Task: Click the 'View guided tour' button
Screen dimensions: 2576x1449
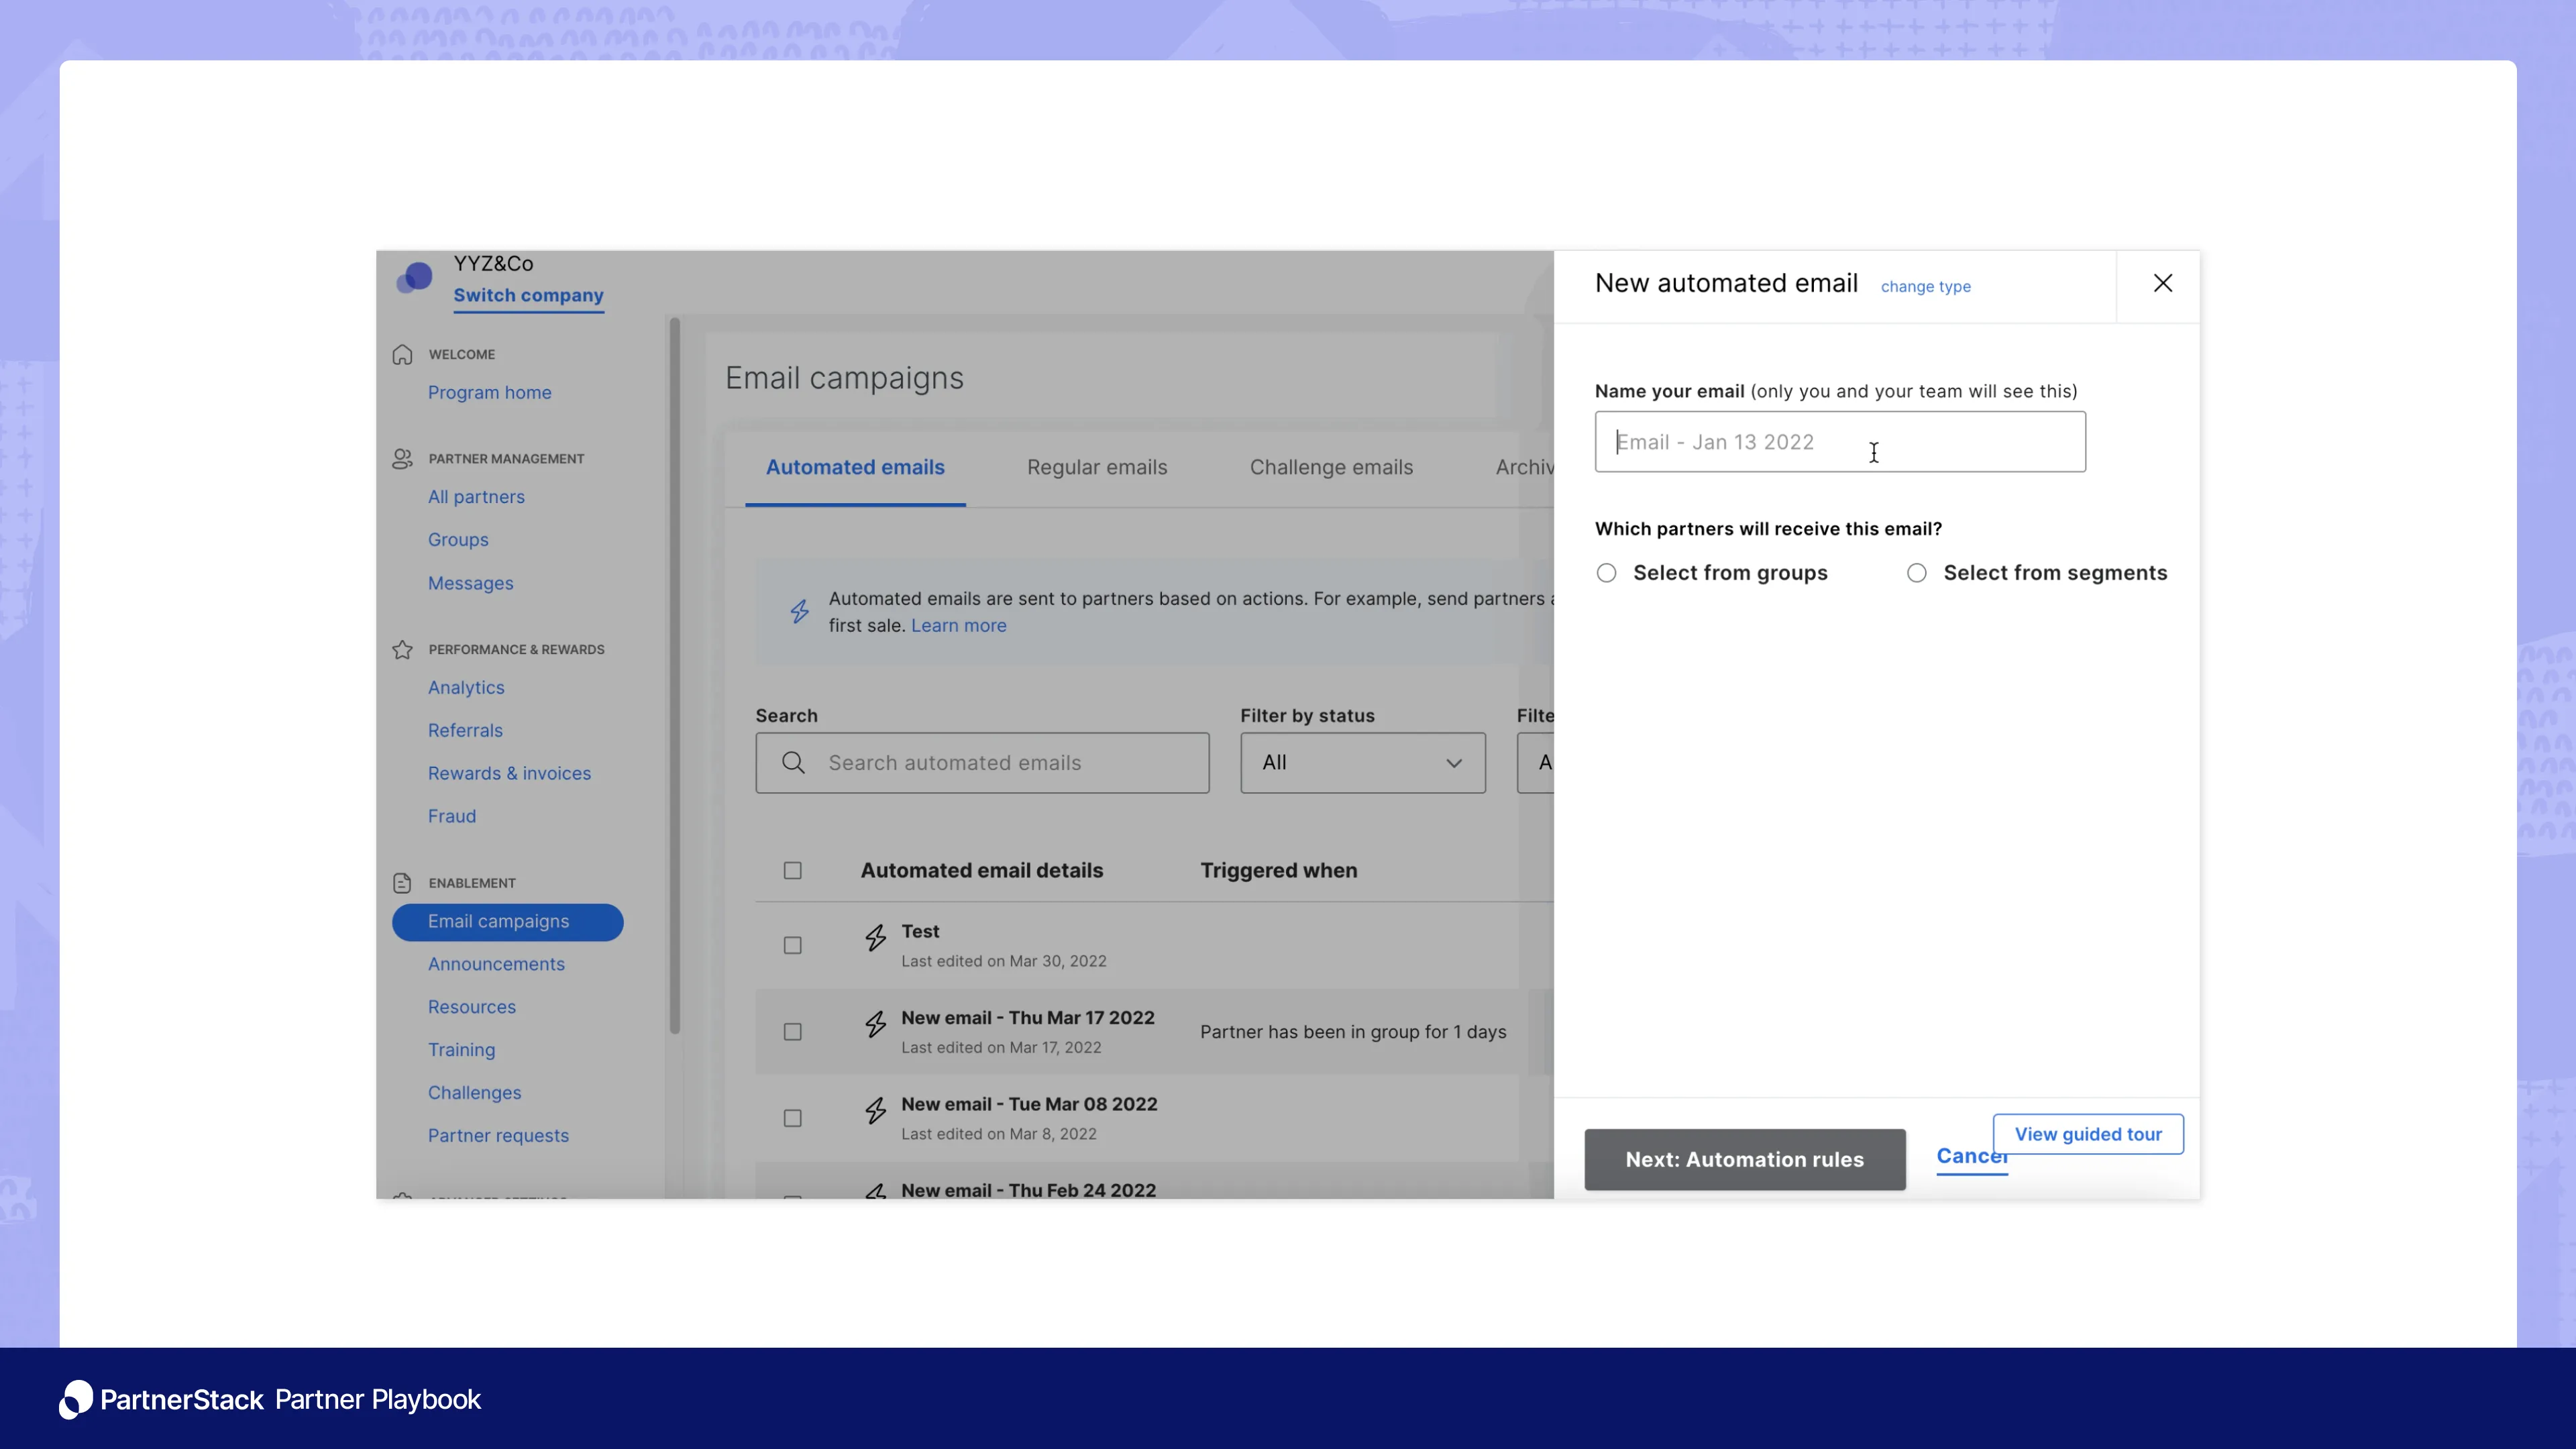Action: 2088,1134
